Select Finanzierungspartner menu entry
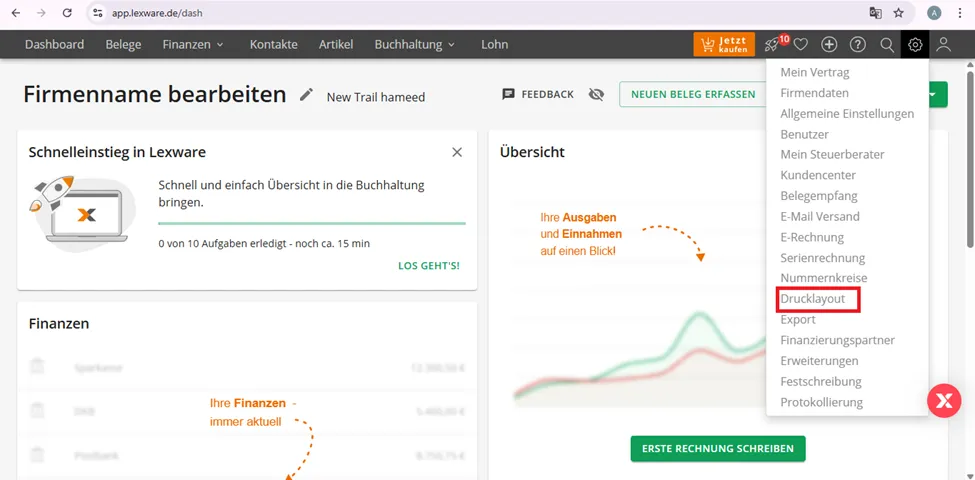The height and width of the screenshot is (480, 975). pos(838,340)
